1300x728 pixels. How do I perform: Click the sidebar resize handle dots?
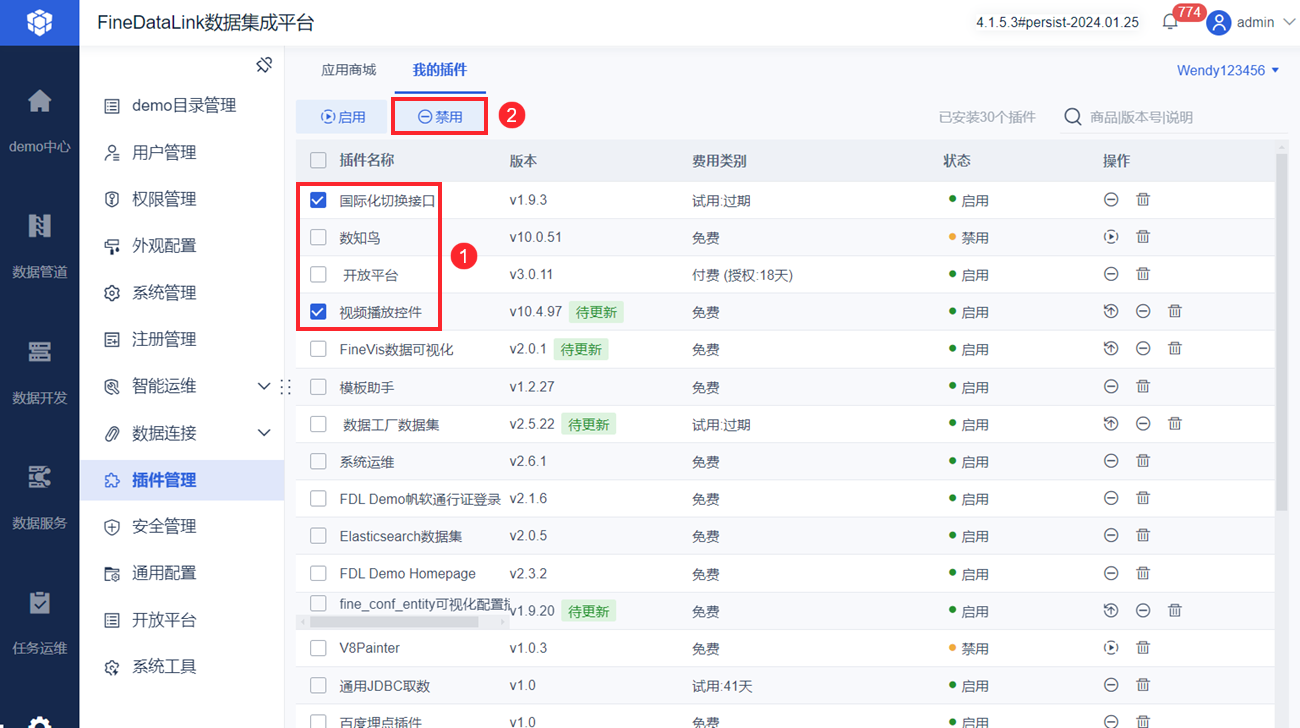(287, 386)
